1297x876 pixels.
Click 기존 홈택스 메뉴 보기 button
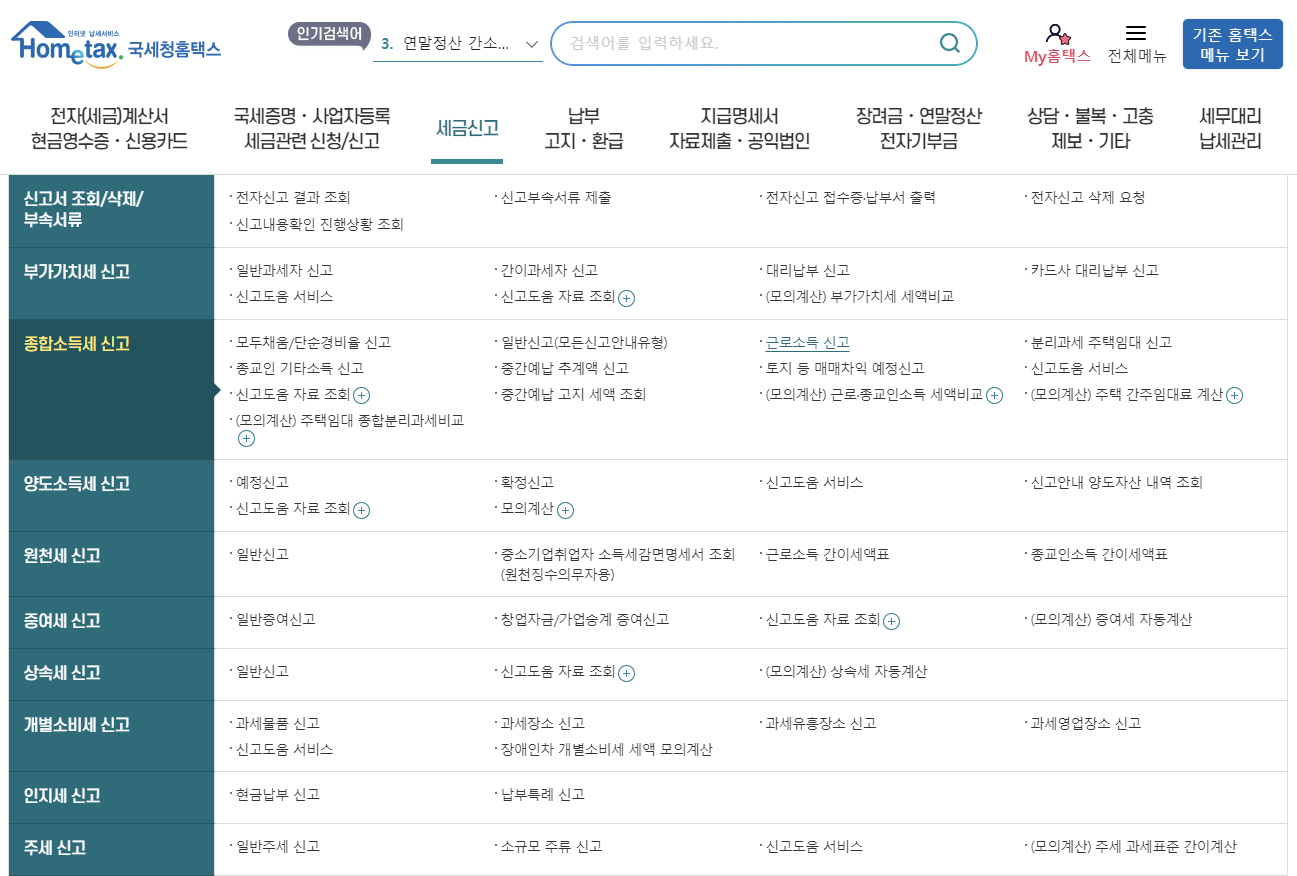pos(1232,44)
